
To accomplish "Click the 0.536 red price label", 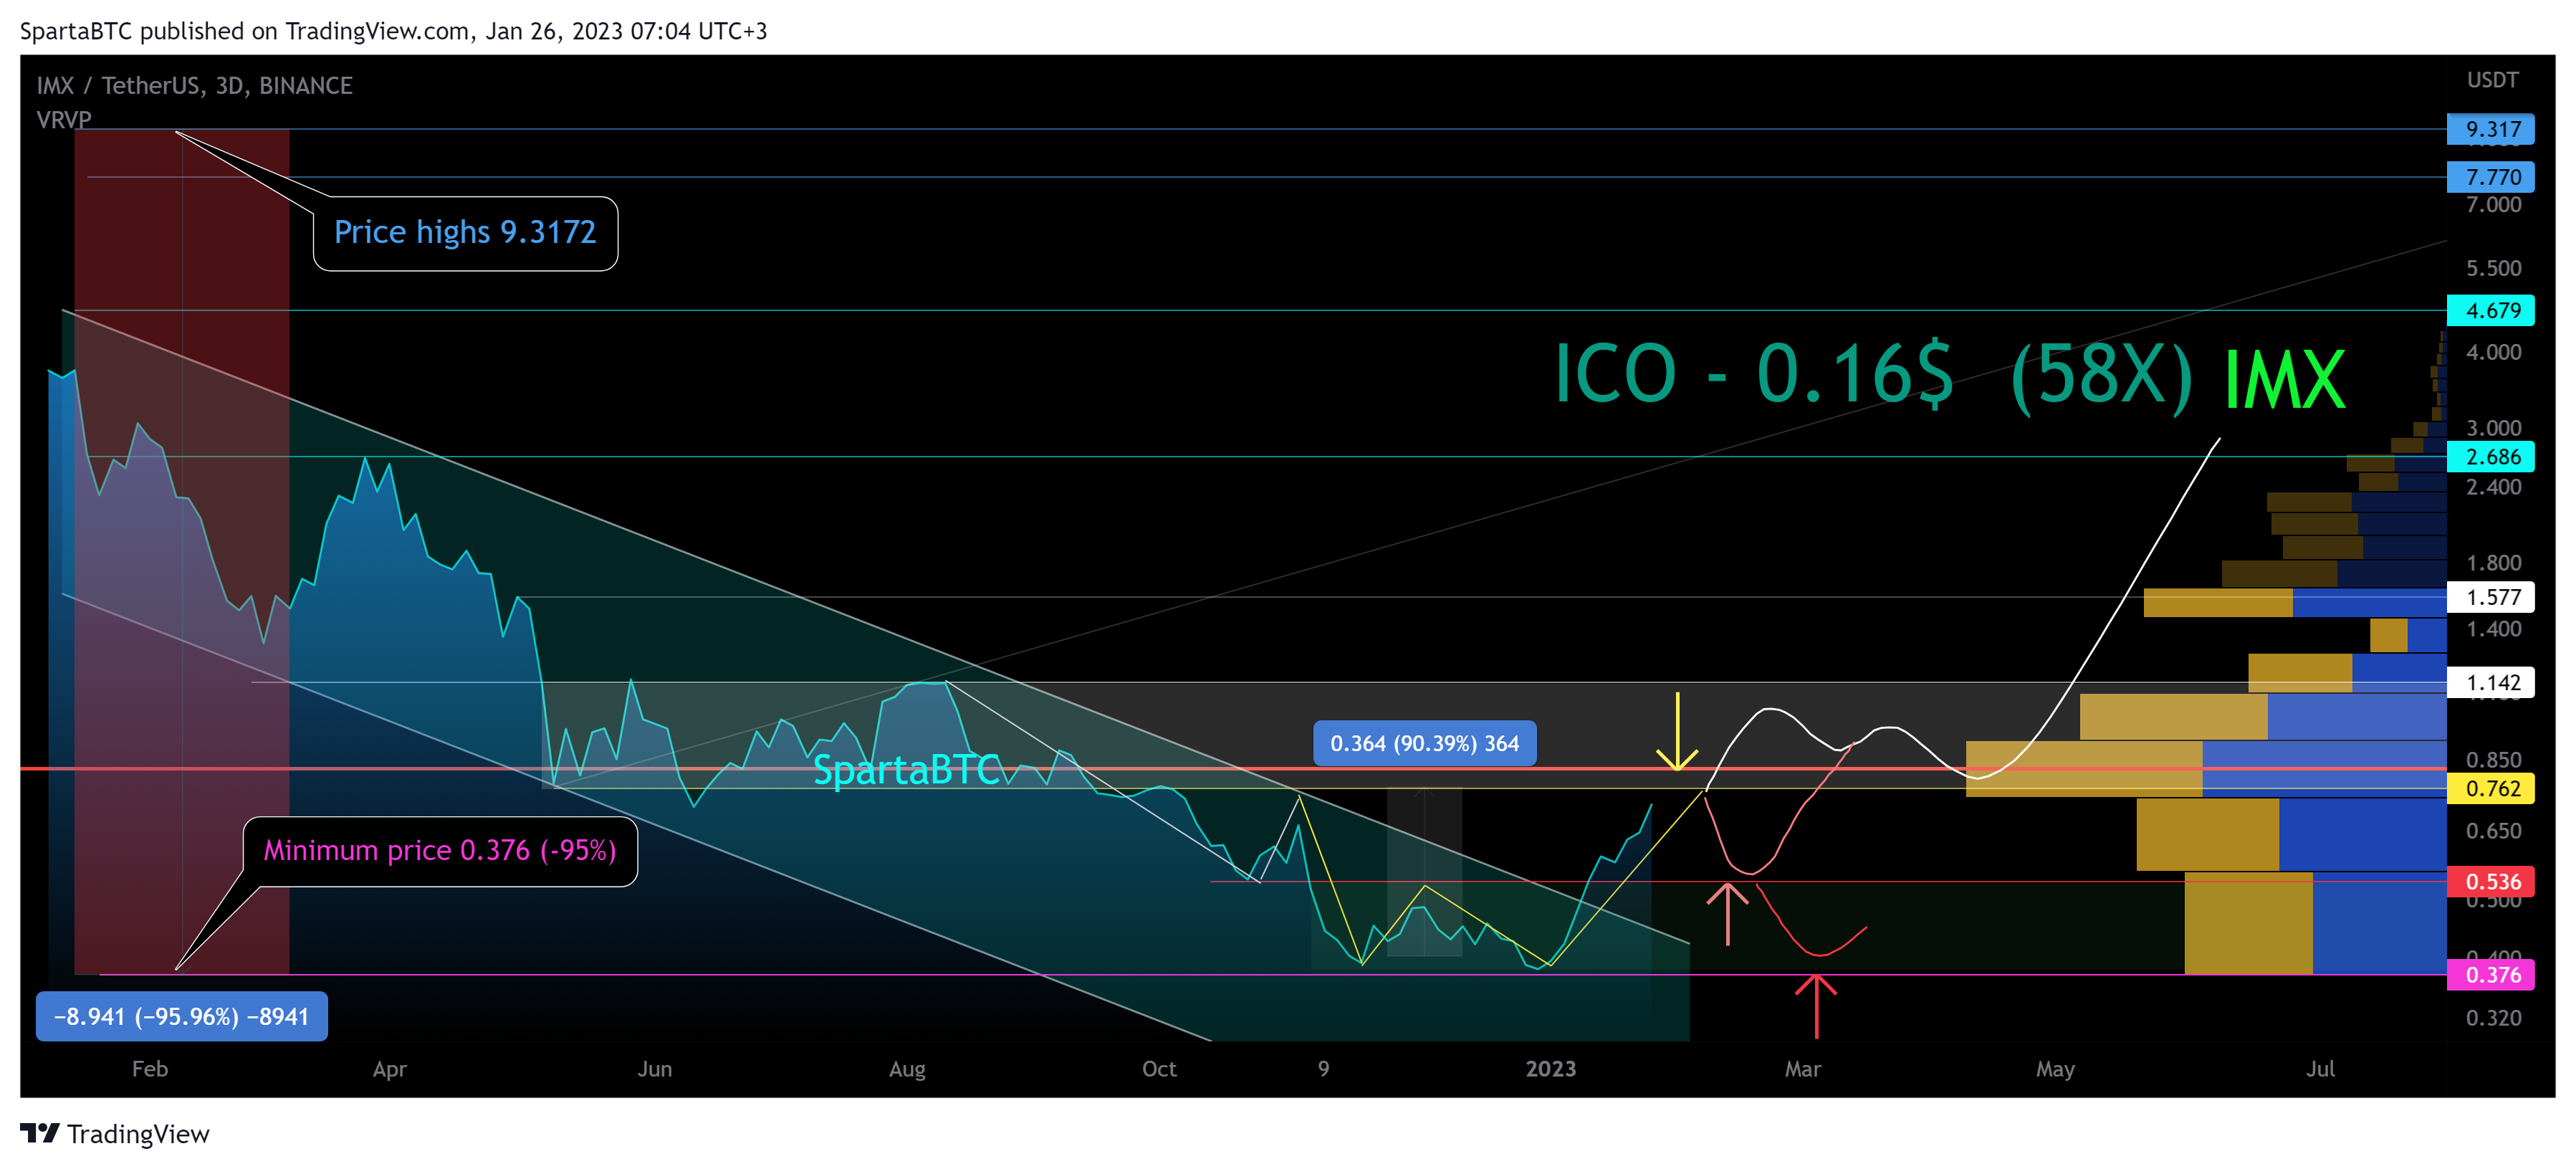I will pyautogui.click(x=2491, y=882).
